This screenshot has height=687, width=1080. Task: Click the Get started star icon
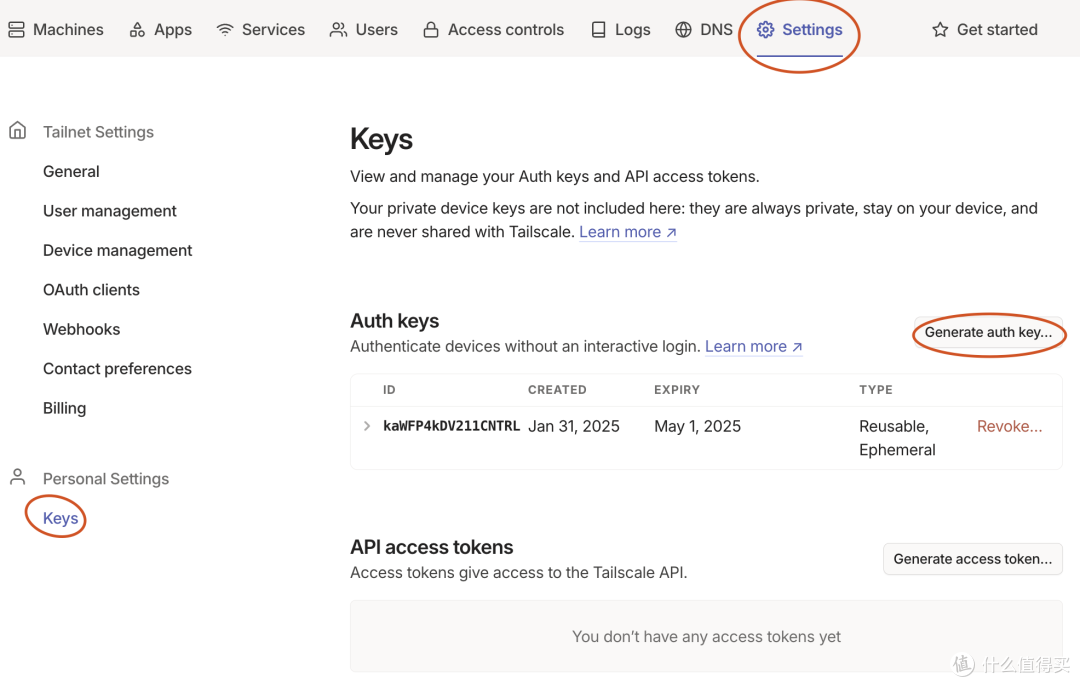pos(940,30)
